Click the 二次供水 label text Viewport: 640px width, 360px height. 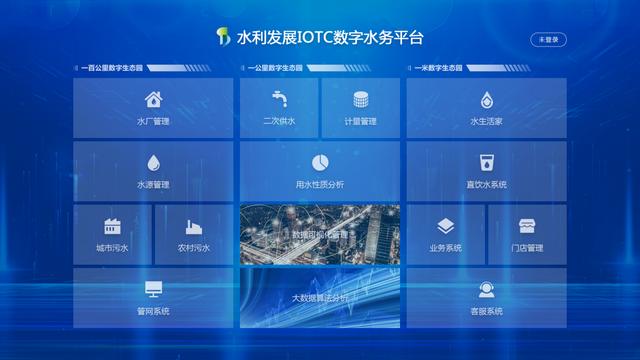pyautogui.click(x=279, y=121)
